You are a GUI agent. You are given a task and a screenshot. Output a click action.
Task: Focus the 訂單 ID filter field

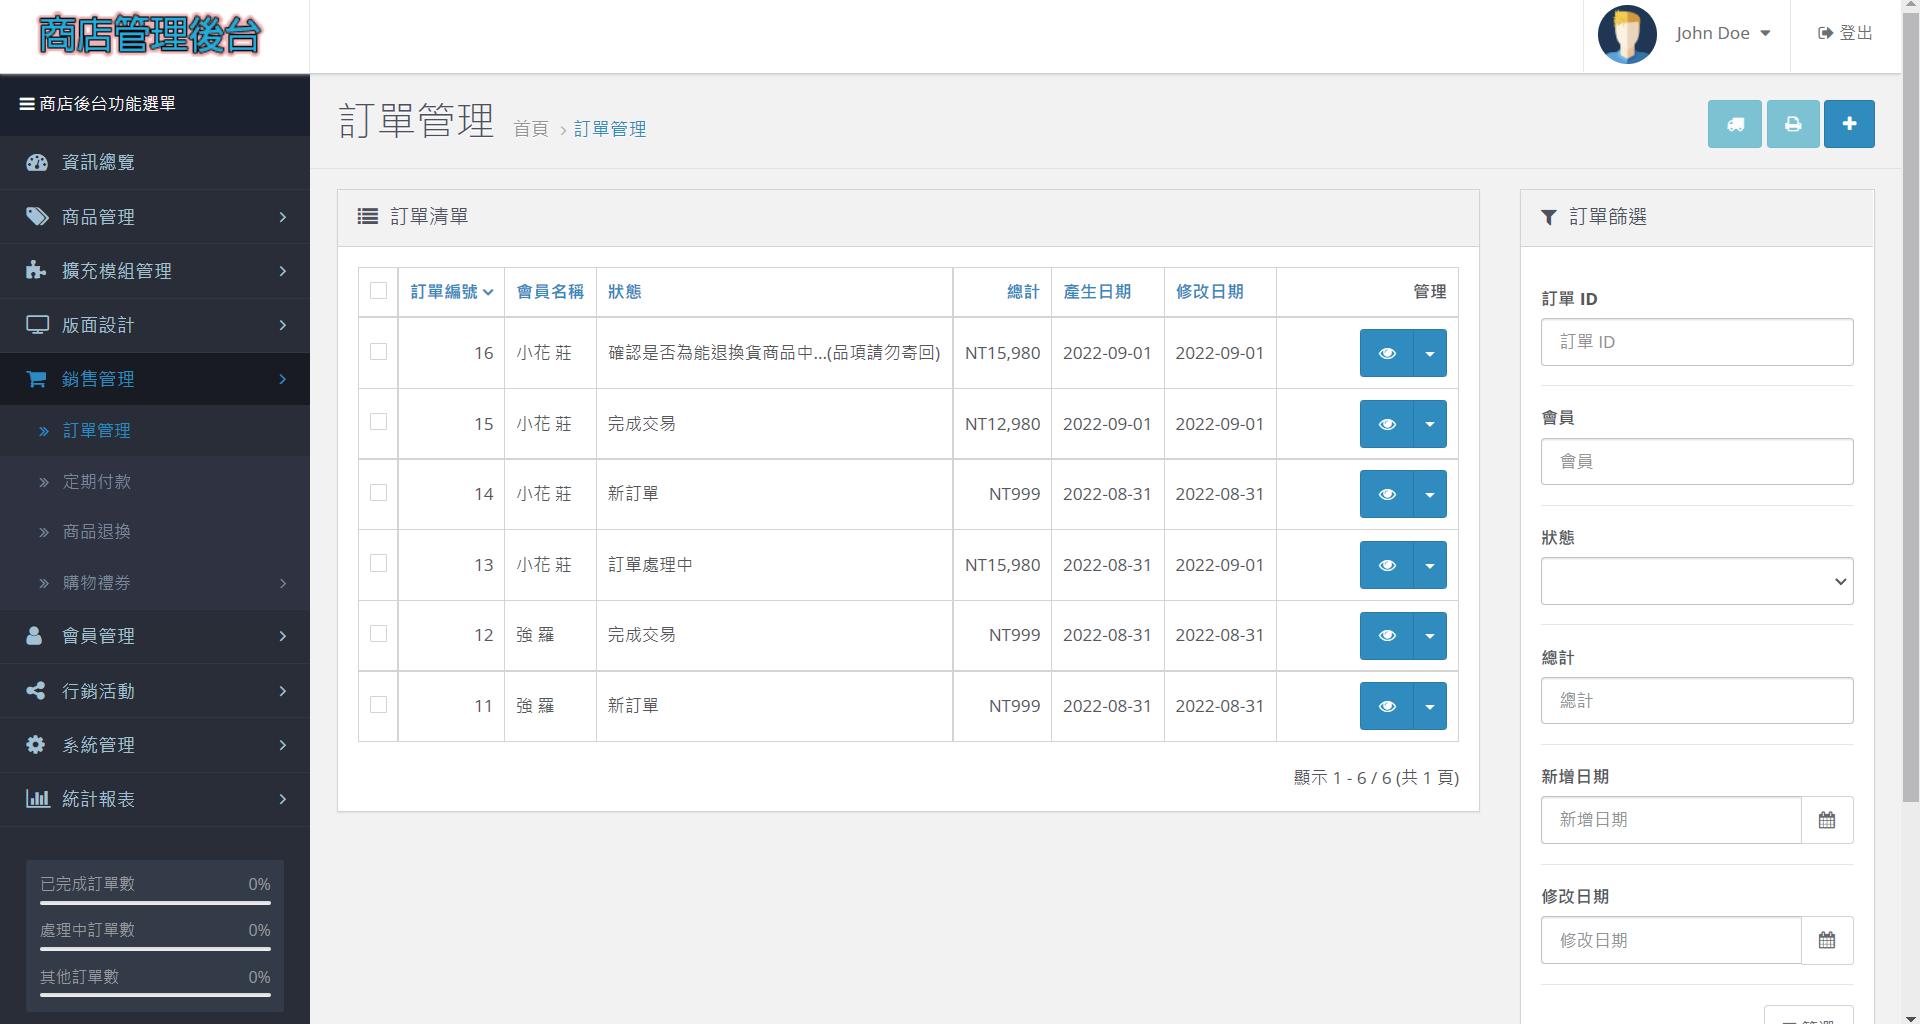click(x=1697, y=342)
